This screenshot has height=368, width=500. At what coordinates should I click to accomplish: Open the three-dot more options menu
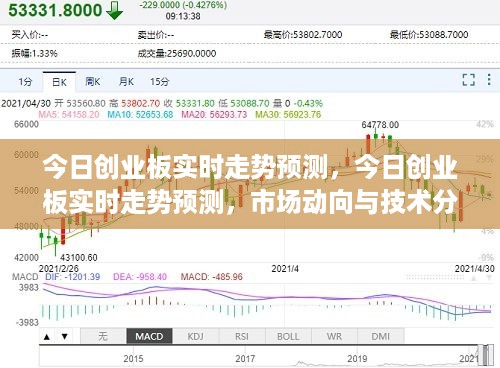[489, 80]
